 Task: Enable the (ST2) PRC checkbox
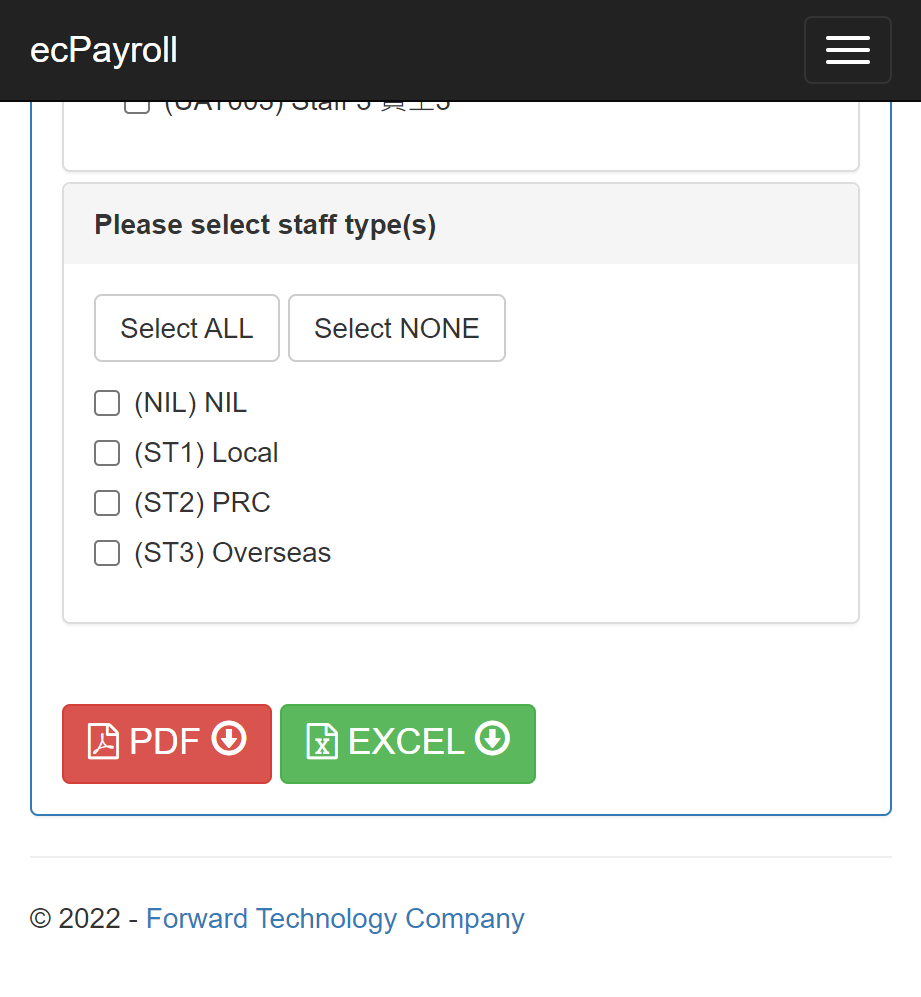pos(107,503)
